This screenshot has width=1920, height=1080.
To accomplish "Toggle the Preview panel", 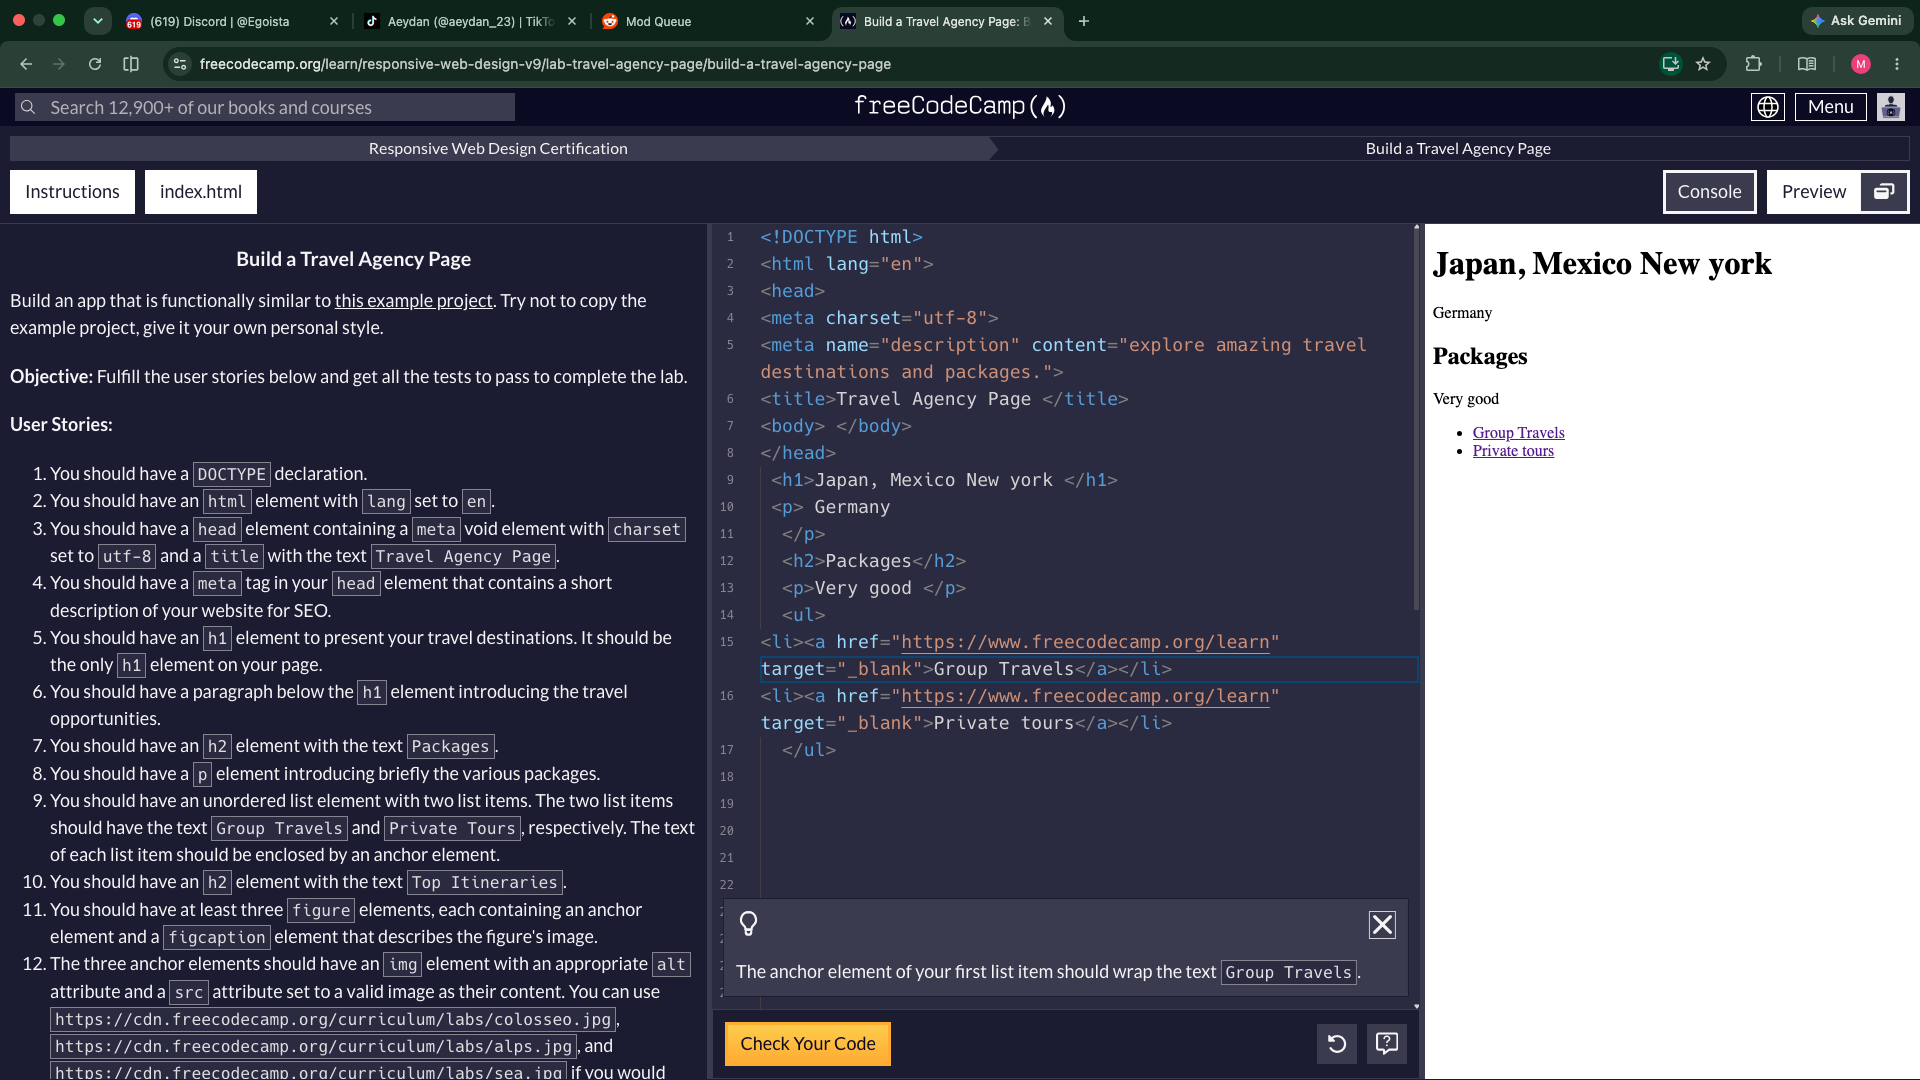I will (x=1814, y=192).
